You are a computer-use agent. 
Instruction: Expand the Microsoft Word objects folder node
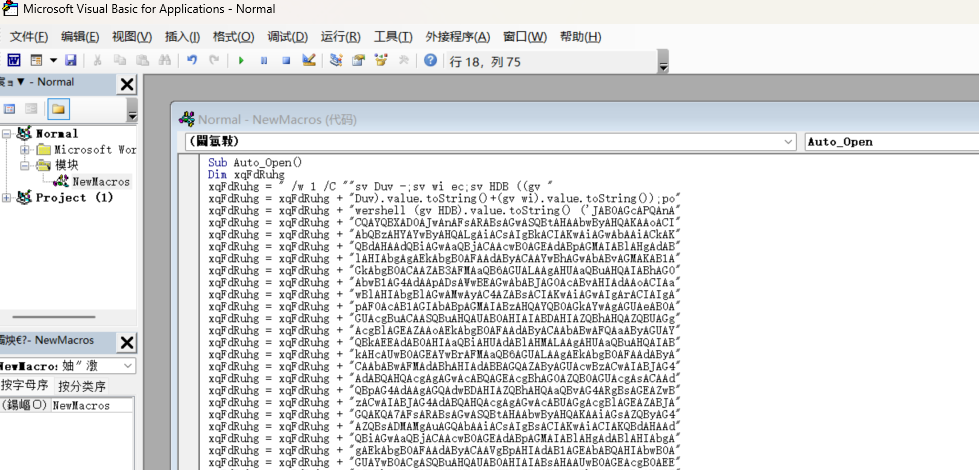(x=25, y=149)
